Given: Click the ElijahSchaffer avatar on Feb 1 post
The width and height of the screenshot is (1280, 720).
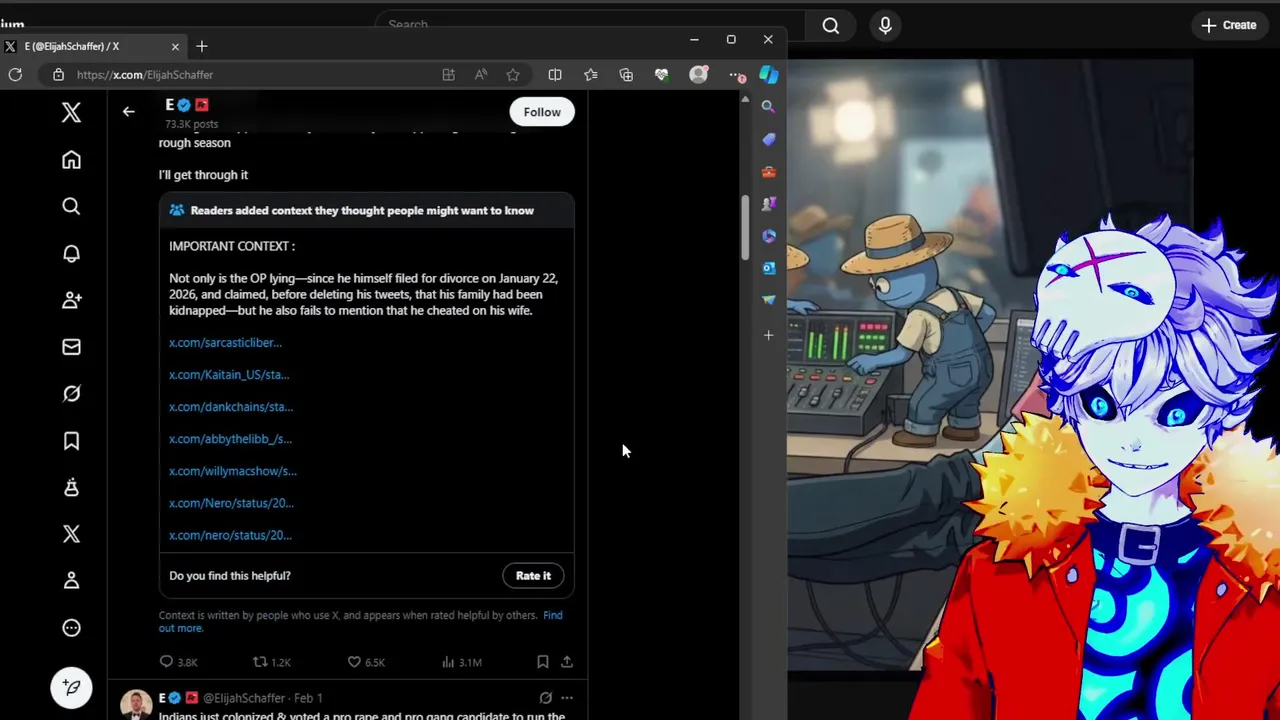Looking at the screenshot, I should [x=136, y=704].
